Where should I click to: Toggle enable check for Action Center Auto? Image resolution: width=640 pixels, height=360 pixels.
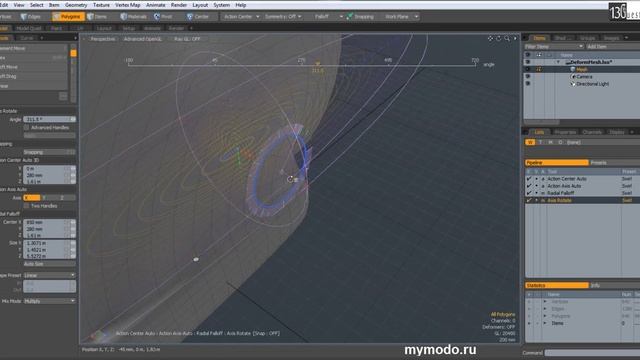(529, 179)
